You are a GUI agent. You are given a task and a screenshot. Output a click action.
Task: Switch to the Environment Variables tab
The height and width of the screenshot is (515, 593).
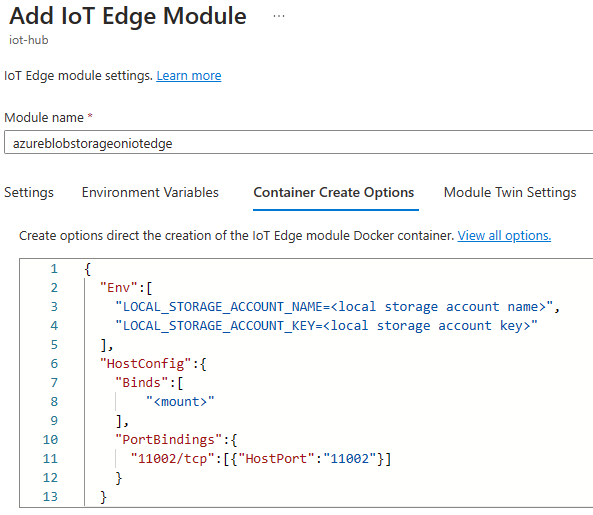(x=150, y=192)
